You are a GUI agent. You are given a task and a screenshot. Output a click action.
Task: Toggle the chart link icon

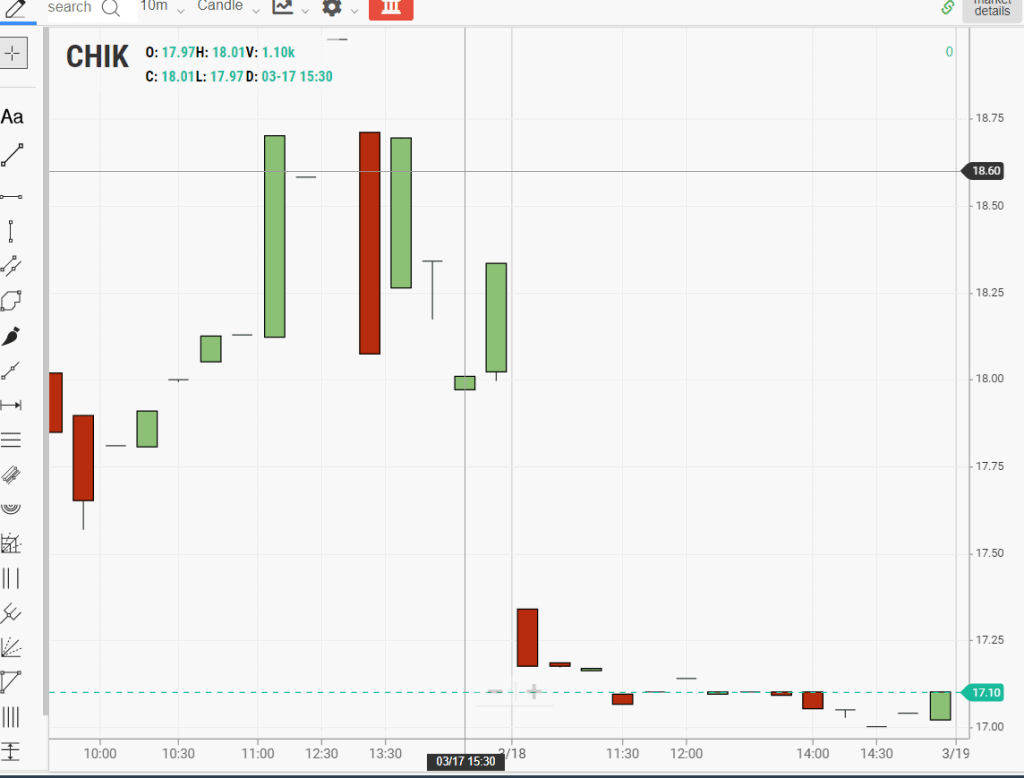coord(948,8)
